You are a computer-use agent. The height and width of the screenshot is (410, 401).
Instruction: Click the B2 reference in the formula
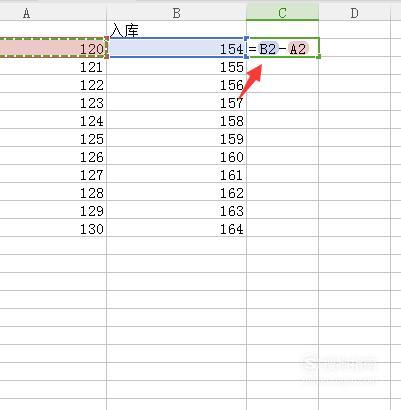(268, 49)
